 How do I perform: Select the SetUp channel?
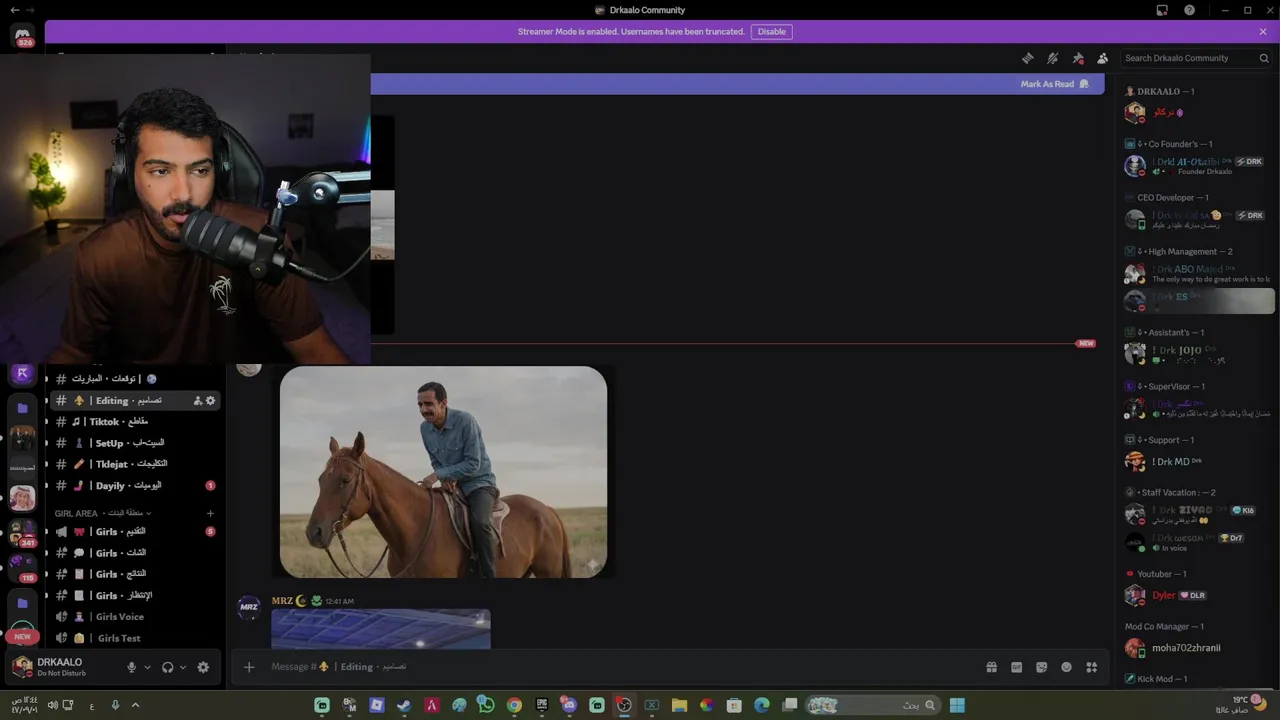(133, 442)
